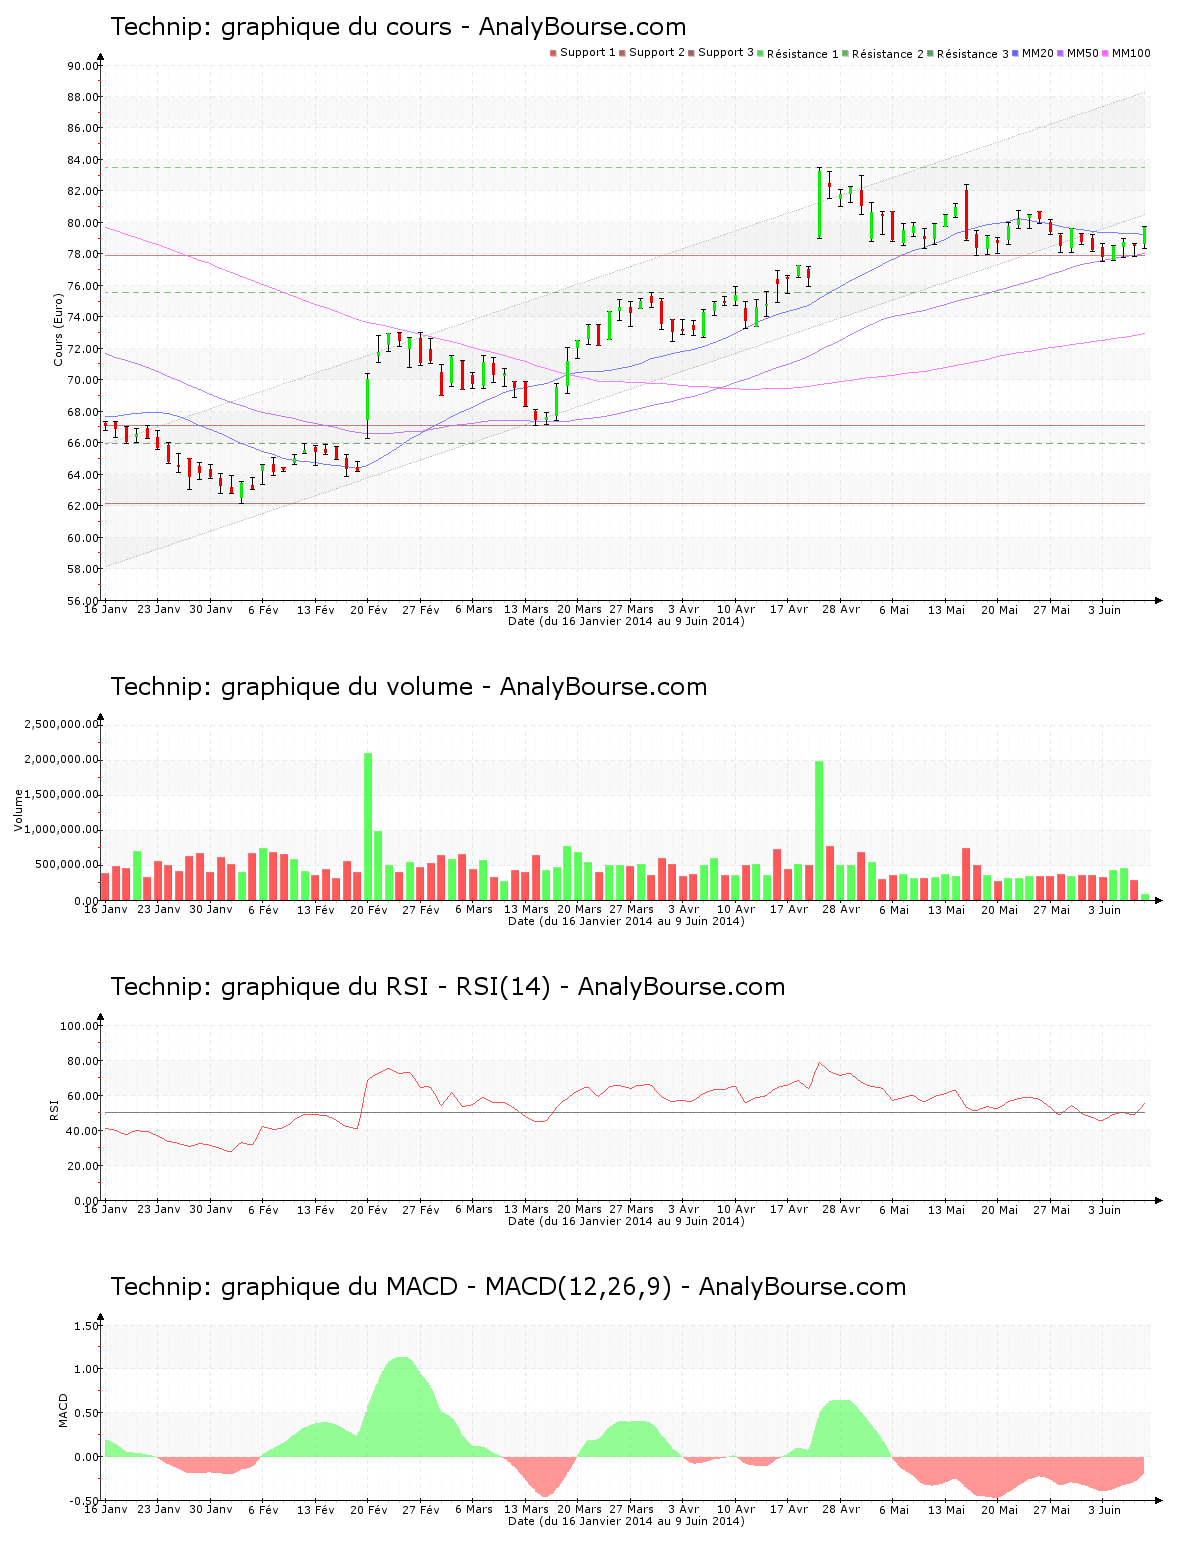Screen dimensions: 1200x1550
Task: Click the '56.00' price axis value
Action: click(83, 601)
